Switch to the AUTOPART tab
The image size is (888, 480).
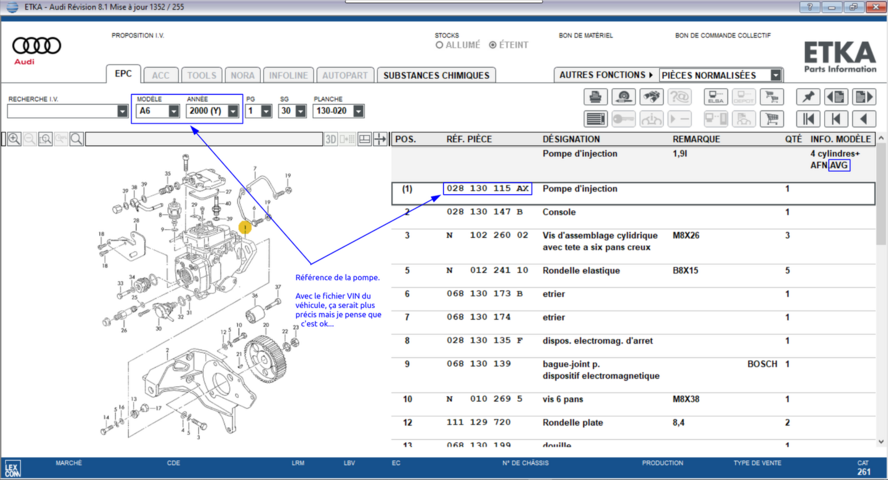[345, 75]
